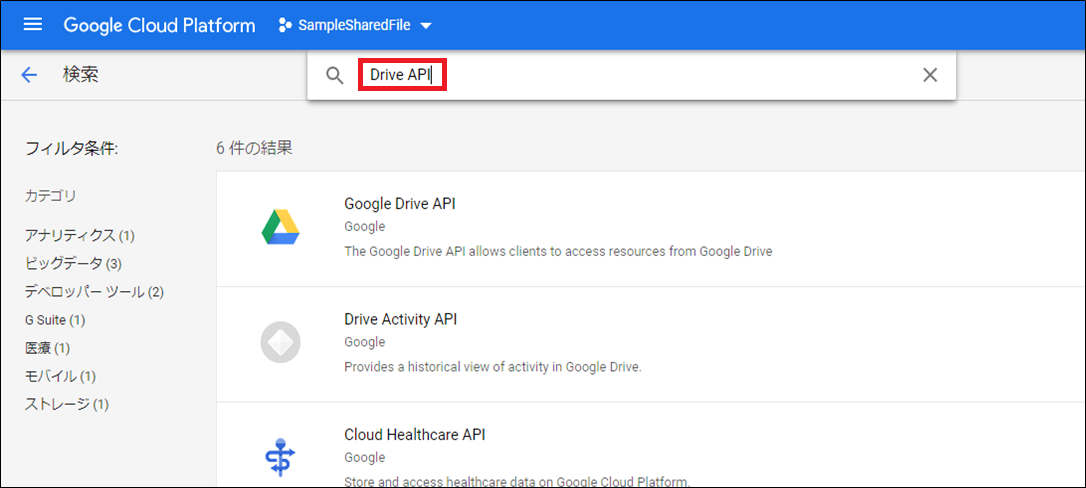The width and height of the screenshot is (1086, 488).
Task: Filter by デベロッパー ツール (2) category
Action: tap(94, 292)
